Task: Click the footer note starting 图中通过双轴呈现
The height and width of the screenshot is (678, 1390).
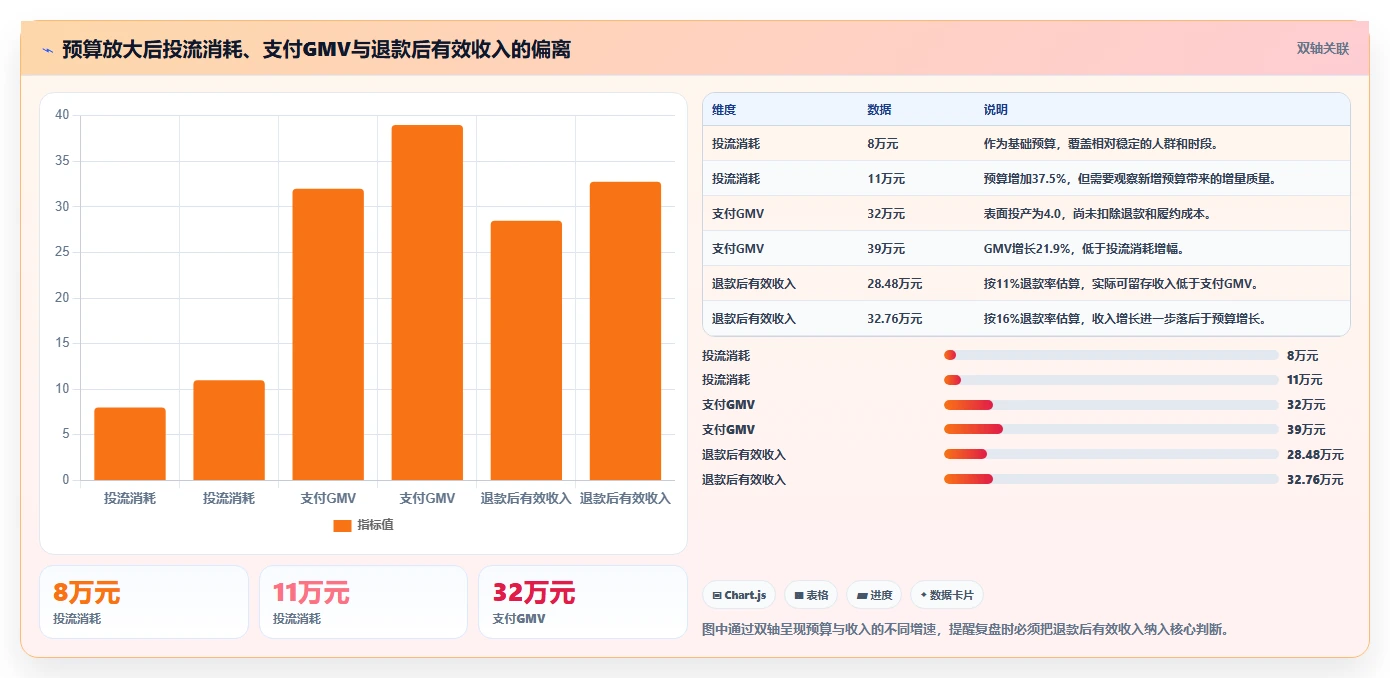Action: [966, 630]
